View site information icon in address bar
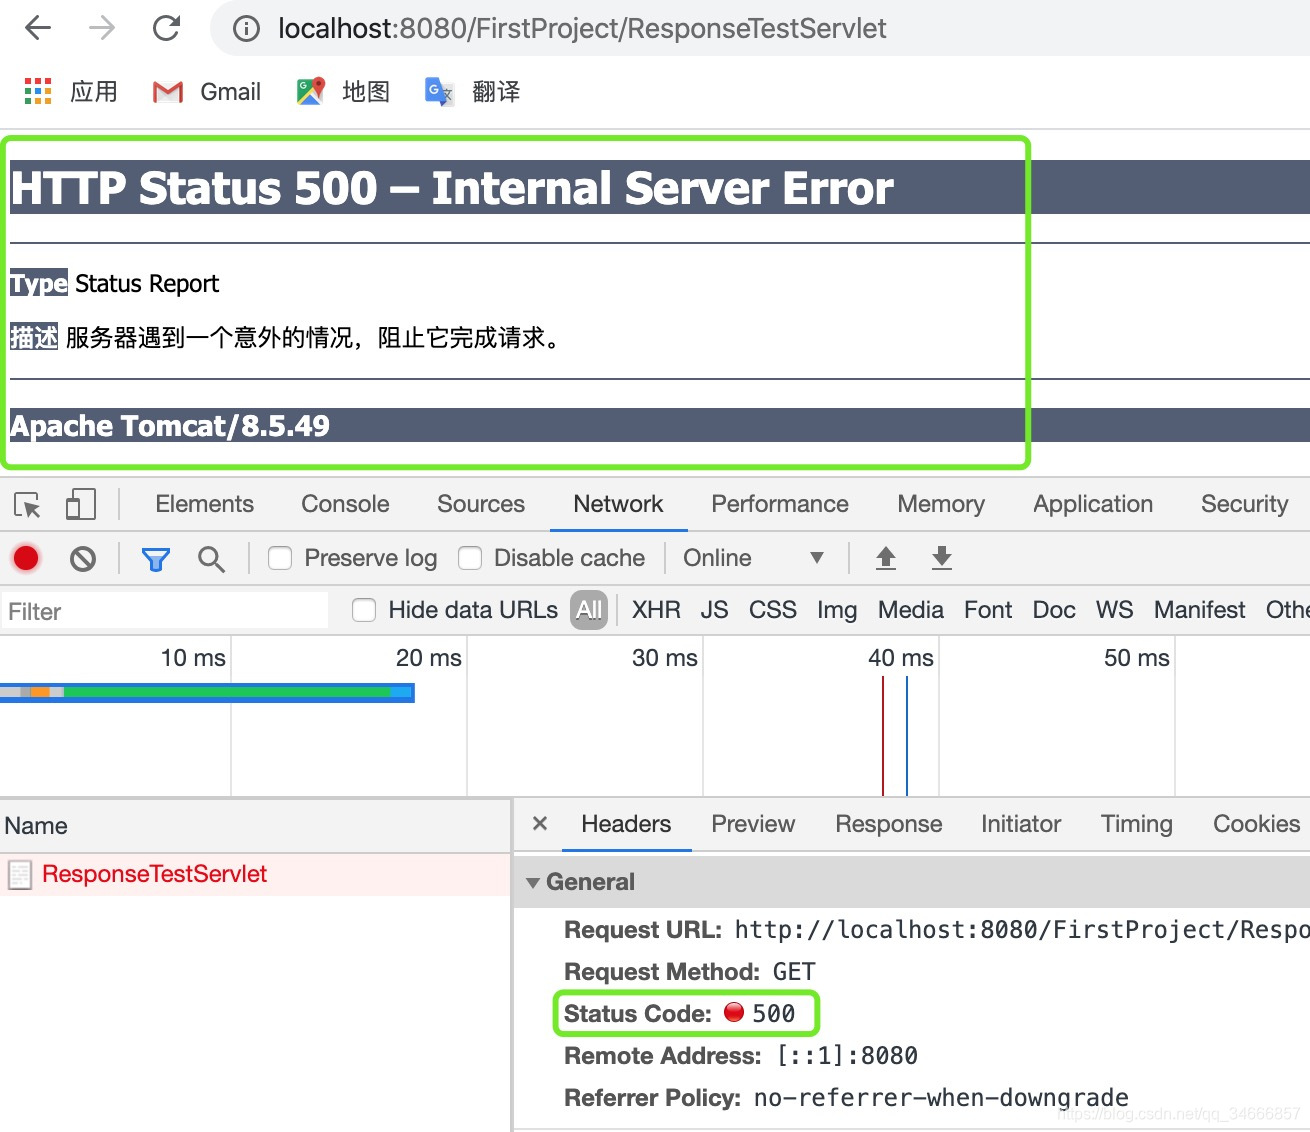This screenshot has width=1310, height=1132. tap(246, 29)
